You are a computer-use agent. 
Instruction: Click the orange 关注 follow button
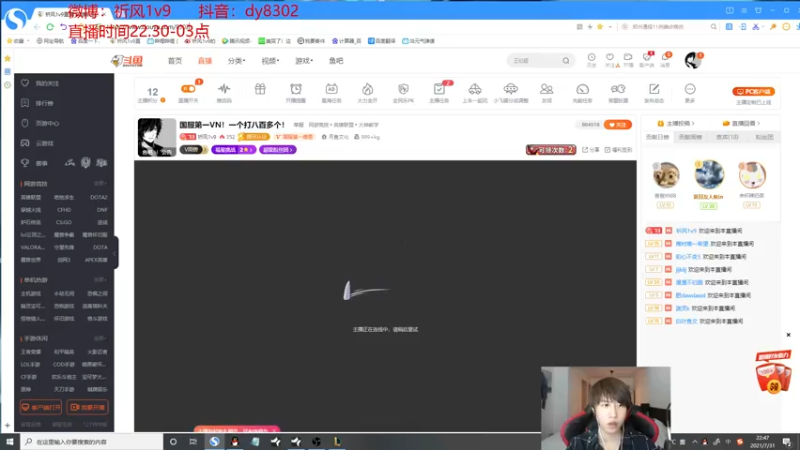pyautogui.click(x=617, y=124)
